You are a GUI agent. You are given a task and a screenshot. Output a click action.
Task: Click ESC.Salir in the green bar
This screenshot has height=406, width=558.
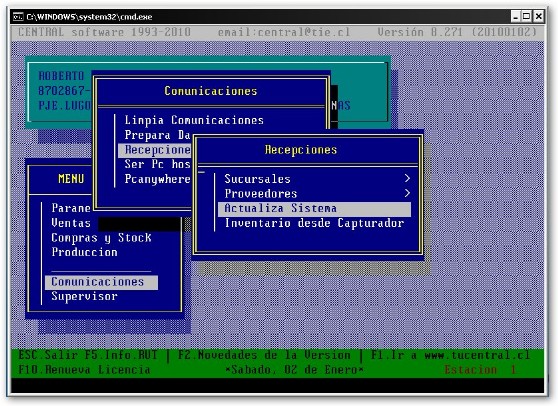pos(48,355)
